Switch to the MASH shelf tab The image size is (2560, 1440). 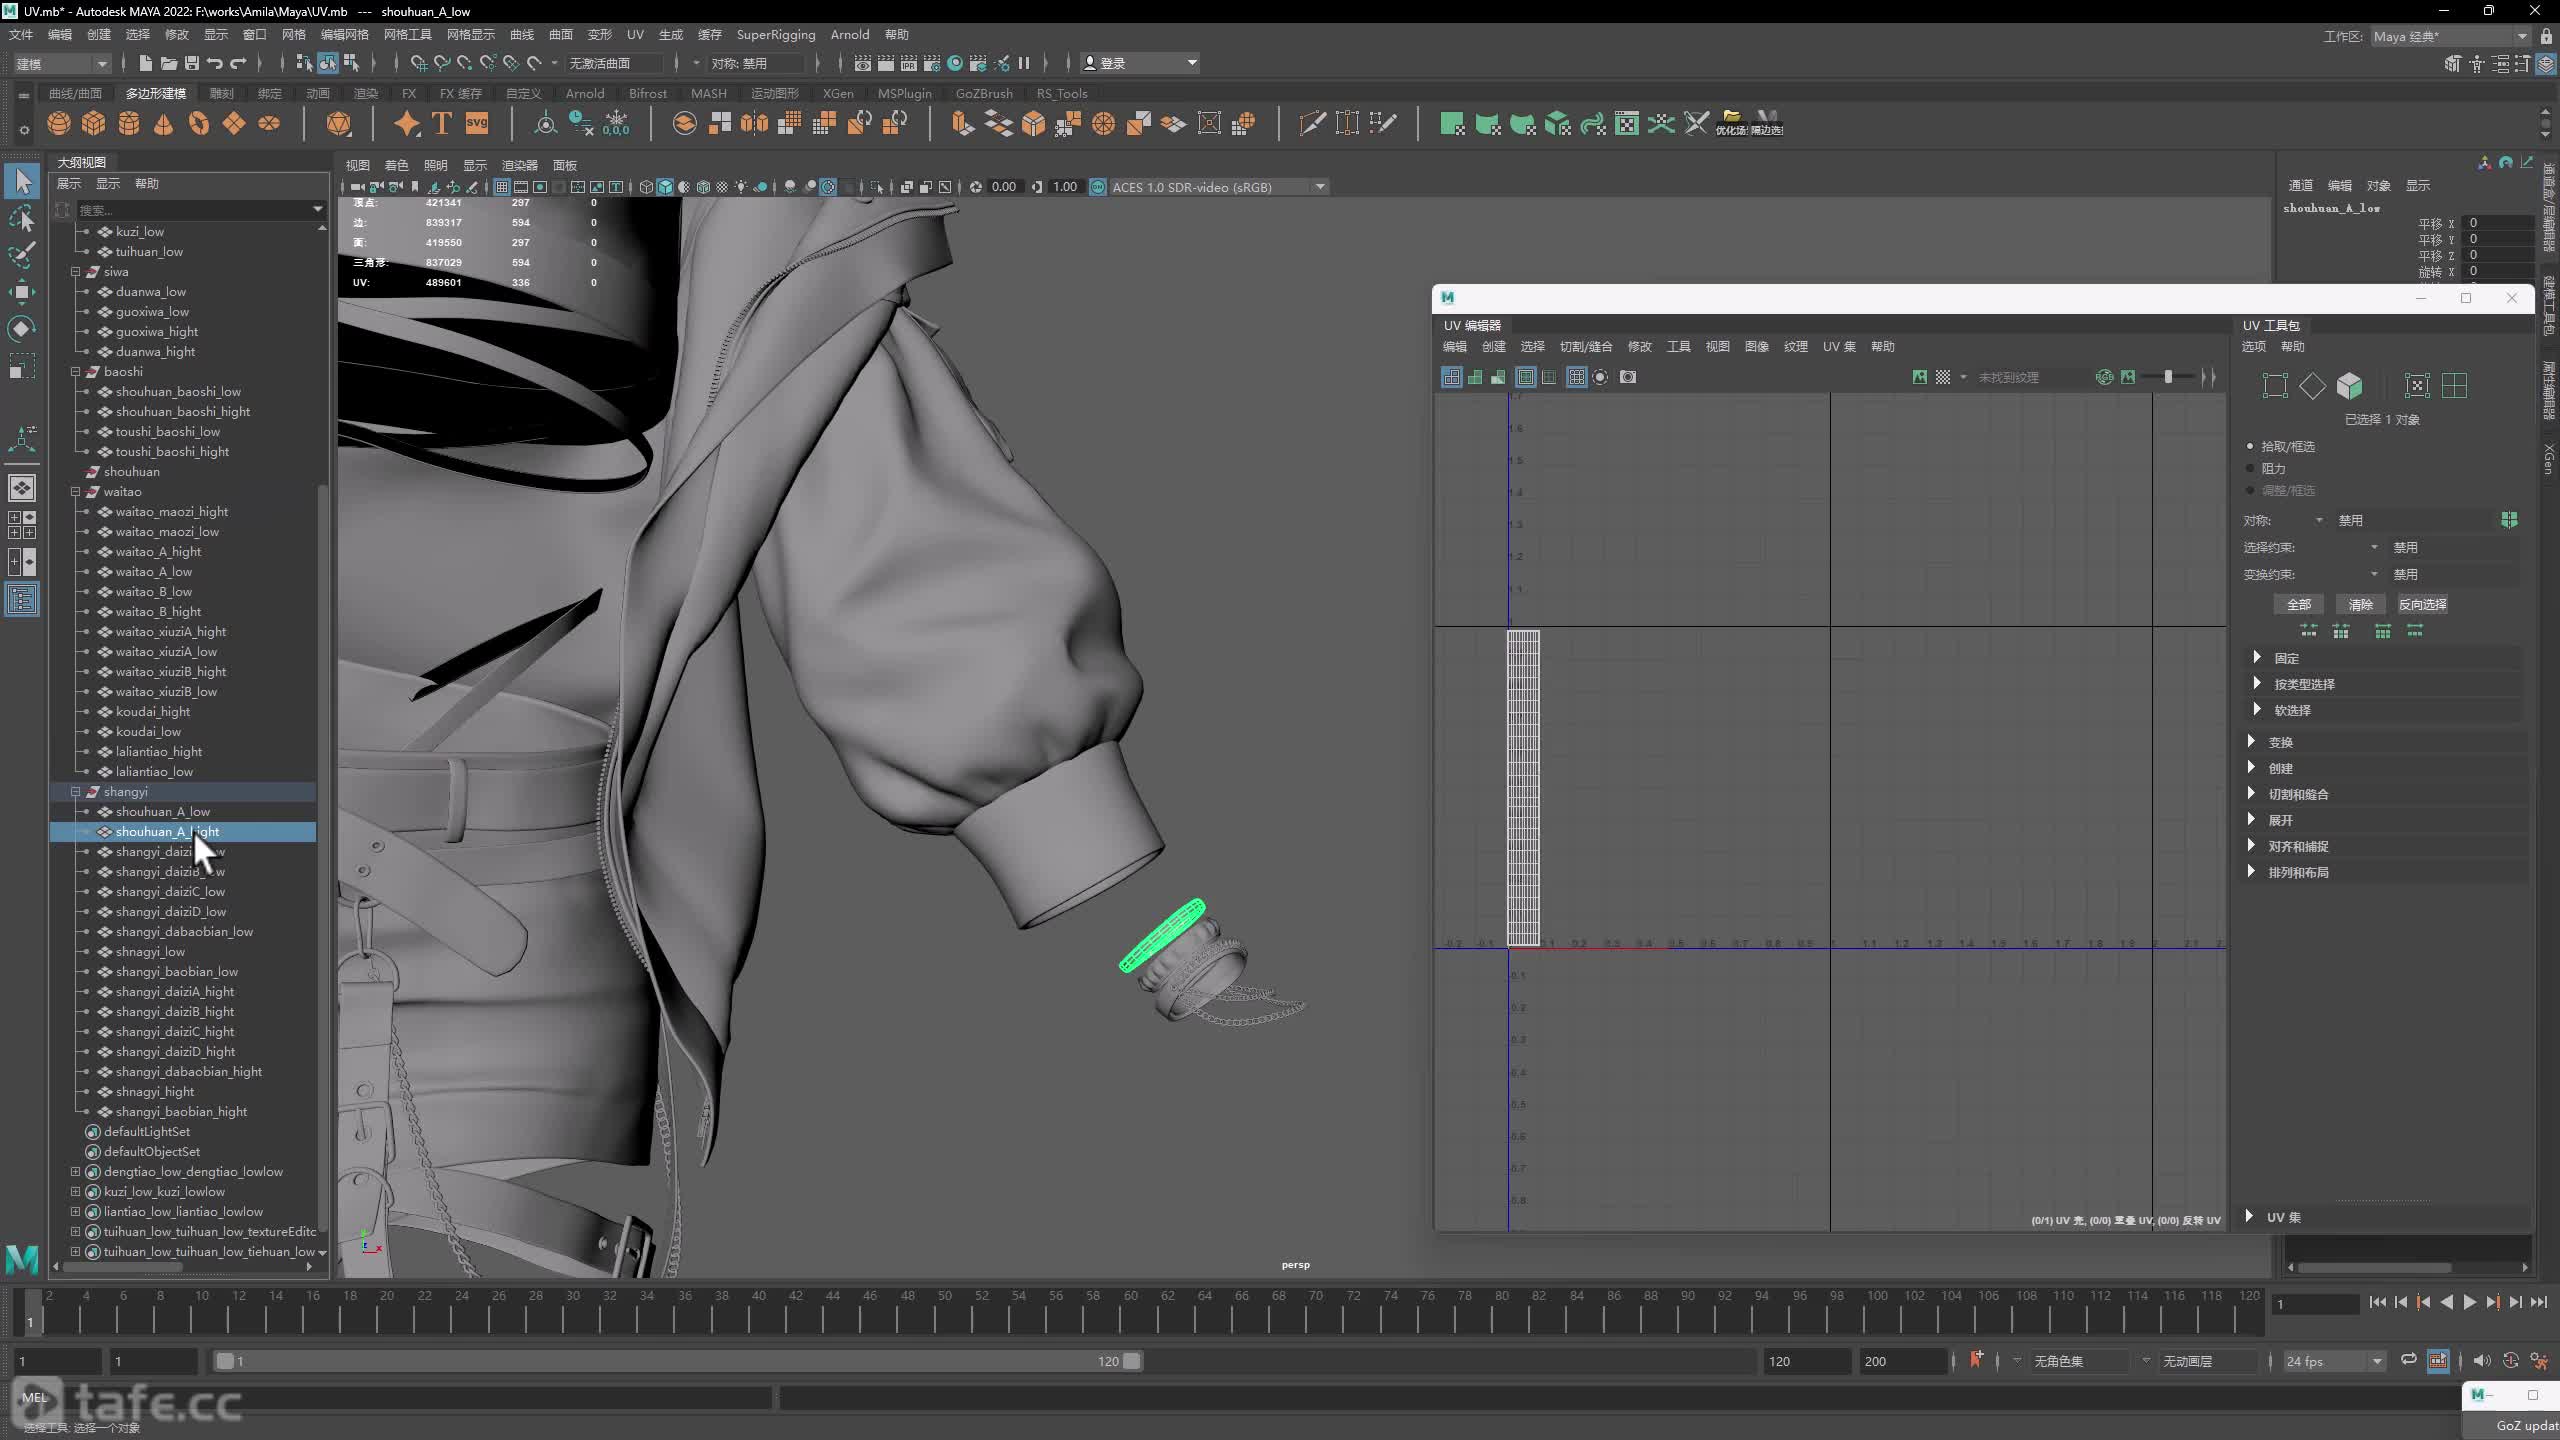[x=709, y=93]
